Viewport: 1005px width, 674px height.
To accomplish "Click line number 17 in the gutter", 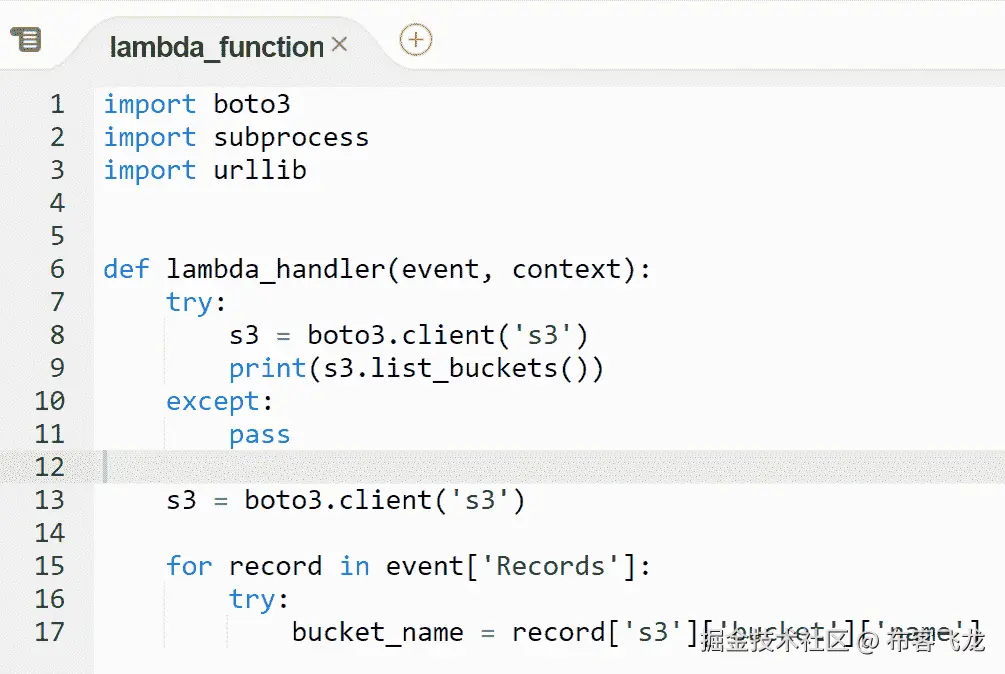I will (50, 632).
